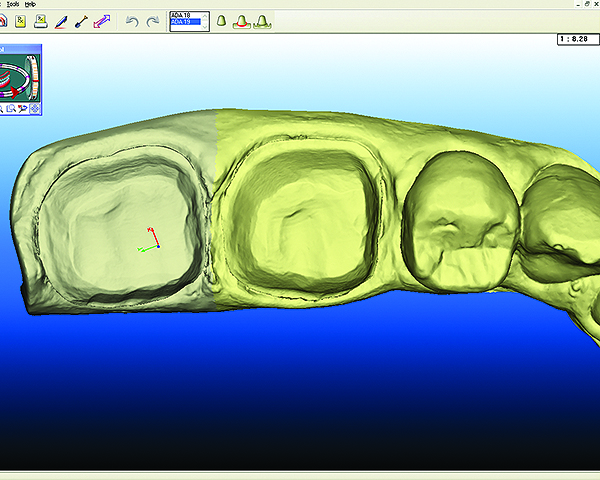The height and width of the screenshot is (480, 600).
Task: Click the yellow document icon in the toolbar
Action: (22, 21)
